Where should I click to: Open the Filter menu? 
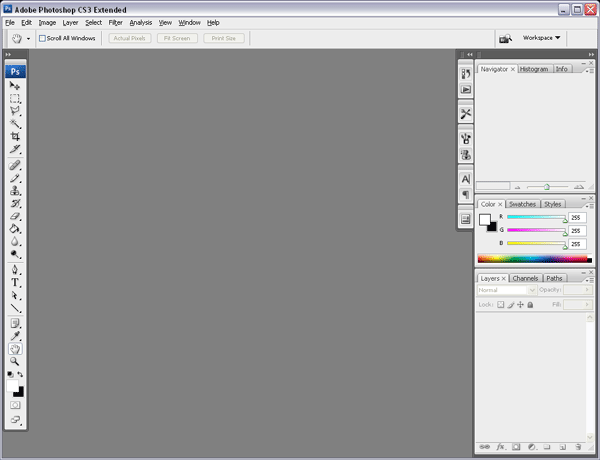115,23
